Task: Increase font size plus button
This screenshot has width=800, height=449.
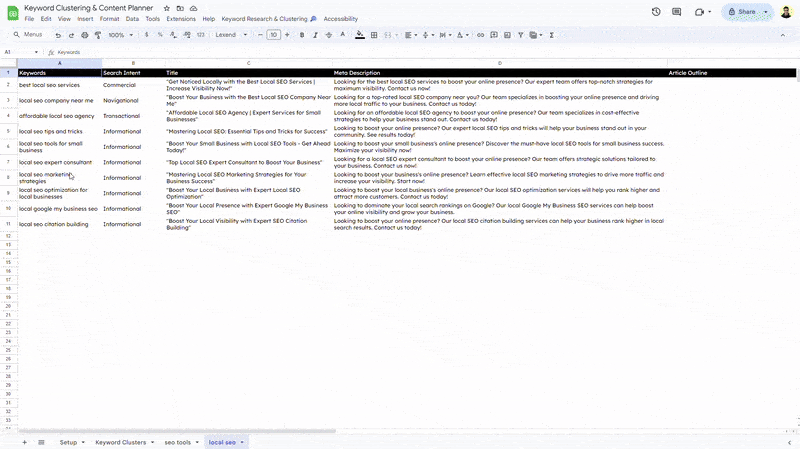Action: pos(287,35)
